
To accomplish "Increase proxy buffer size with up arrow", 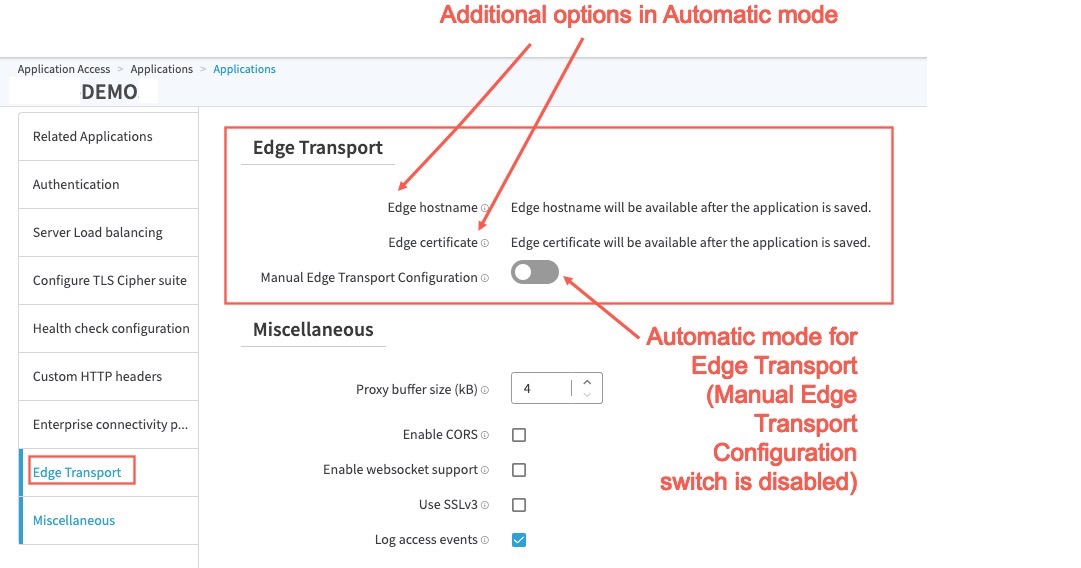I will tap(587, 381).
